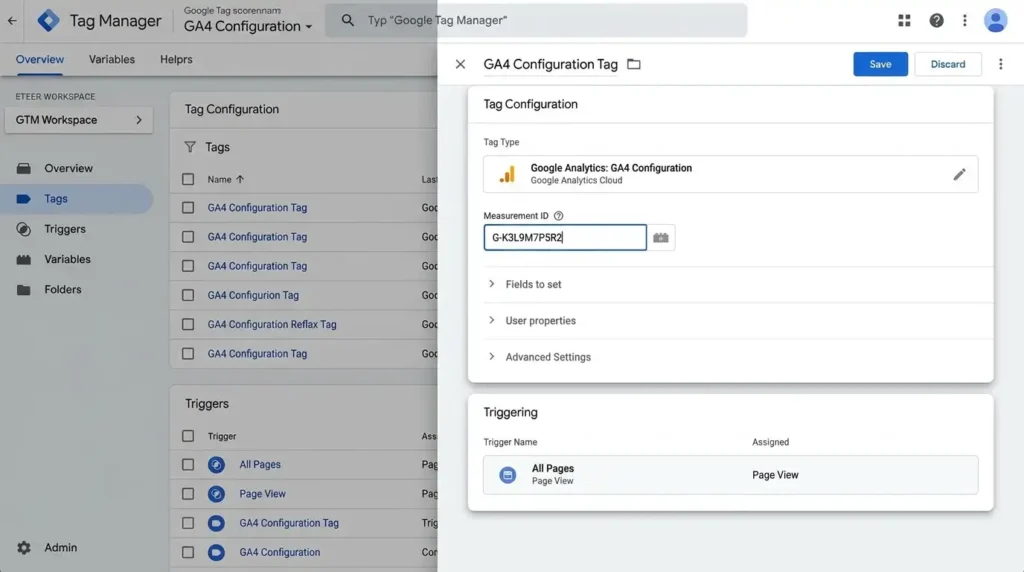Click the All Pages trigger icon in Triggering
Image resolution: width=1024 pixels, height=572 pixels.
pyautogui.click(x=507, y=475)
